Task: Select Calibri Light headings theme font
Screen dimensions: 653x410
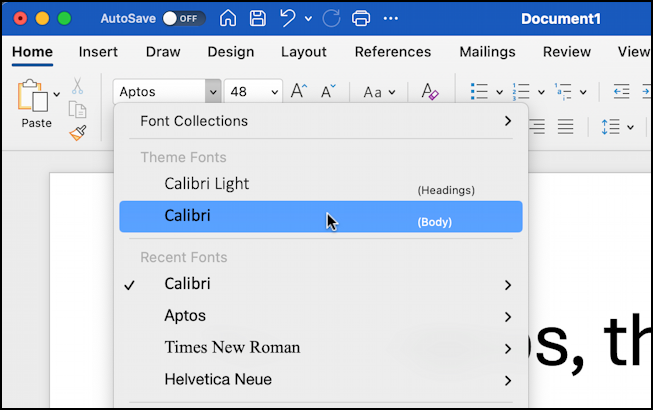Action: pyautogui.click(x=321, y=184)
